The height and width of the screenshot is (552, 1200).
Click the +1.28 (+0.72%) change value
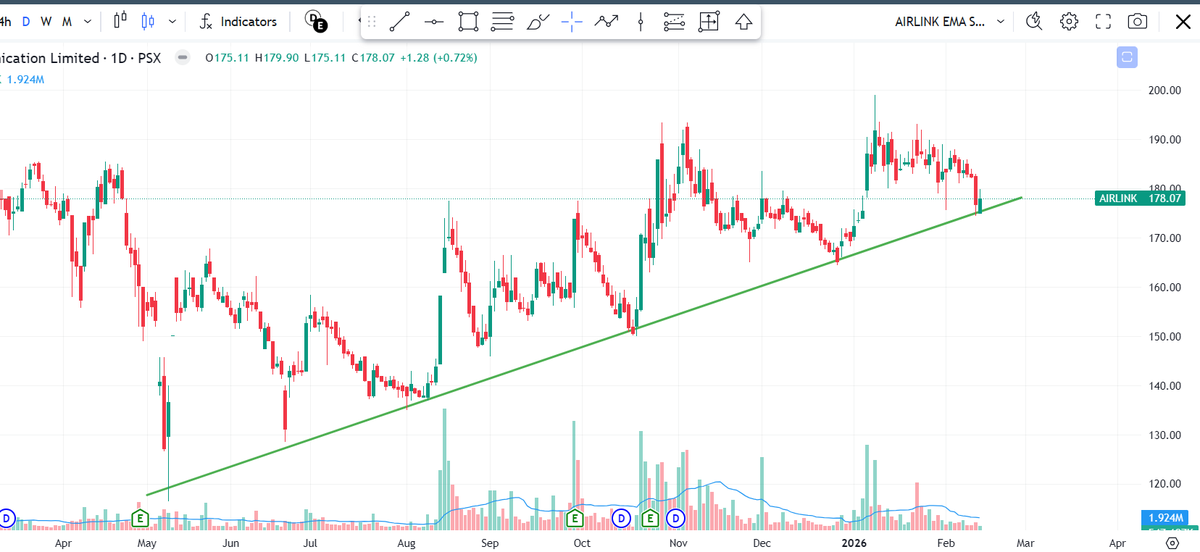pos(440,58)
